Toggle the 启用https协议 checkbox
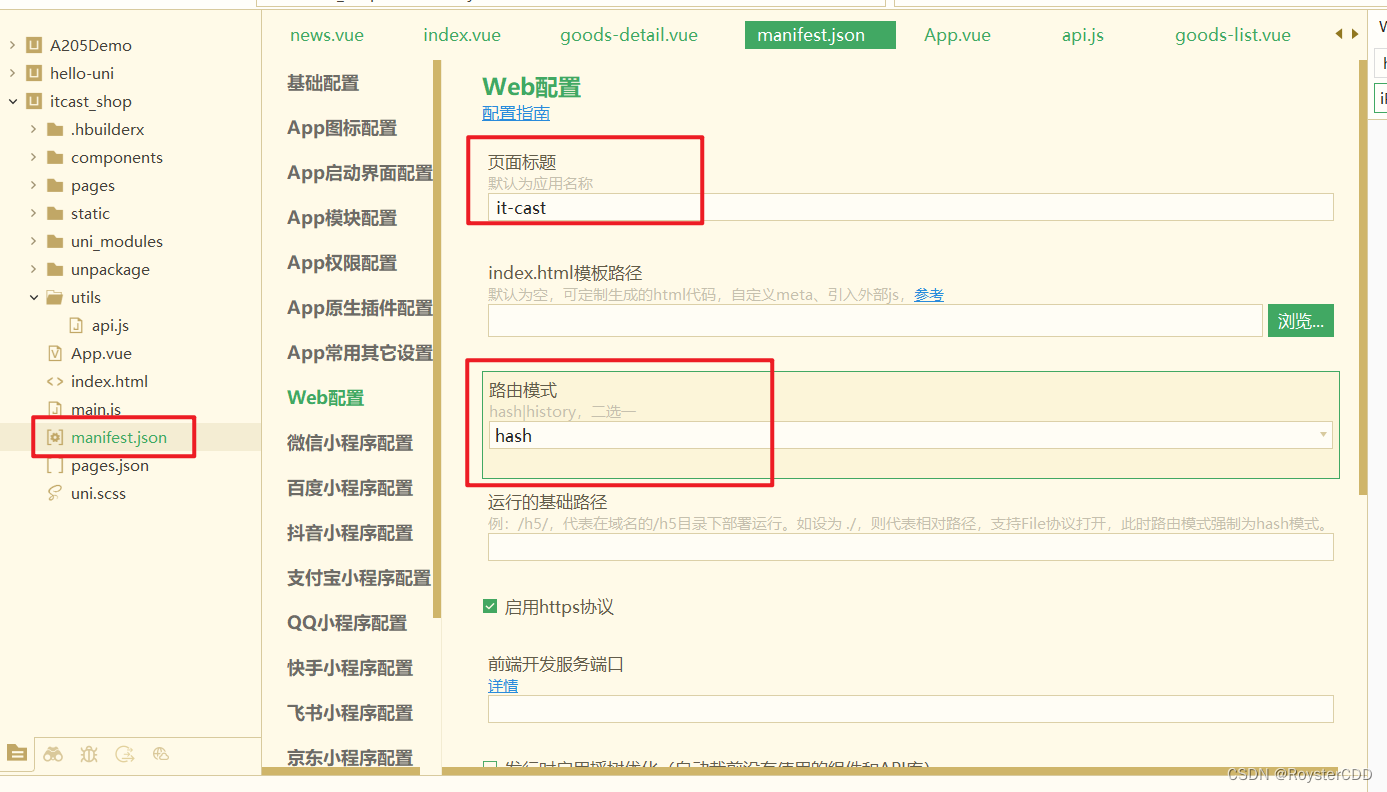This screenshot has width=1387, height=792. click(x=490, y=606)
